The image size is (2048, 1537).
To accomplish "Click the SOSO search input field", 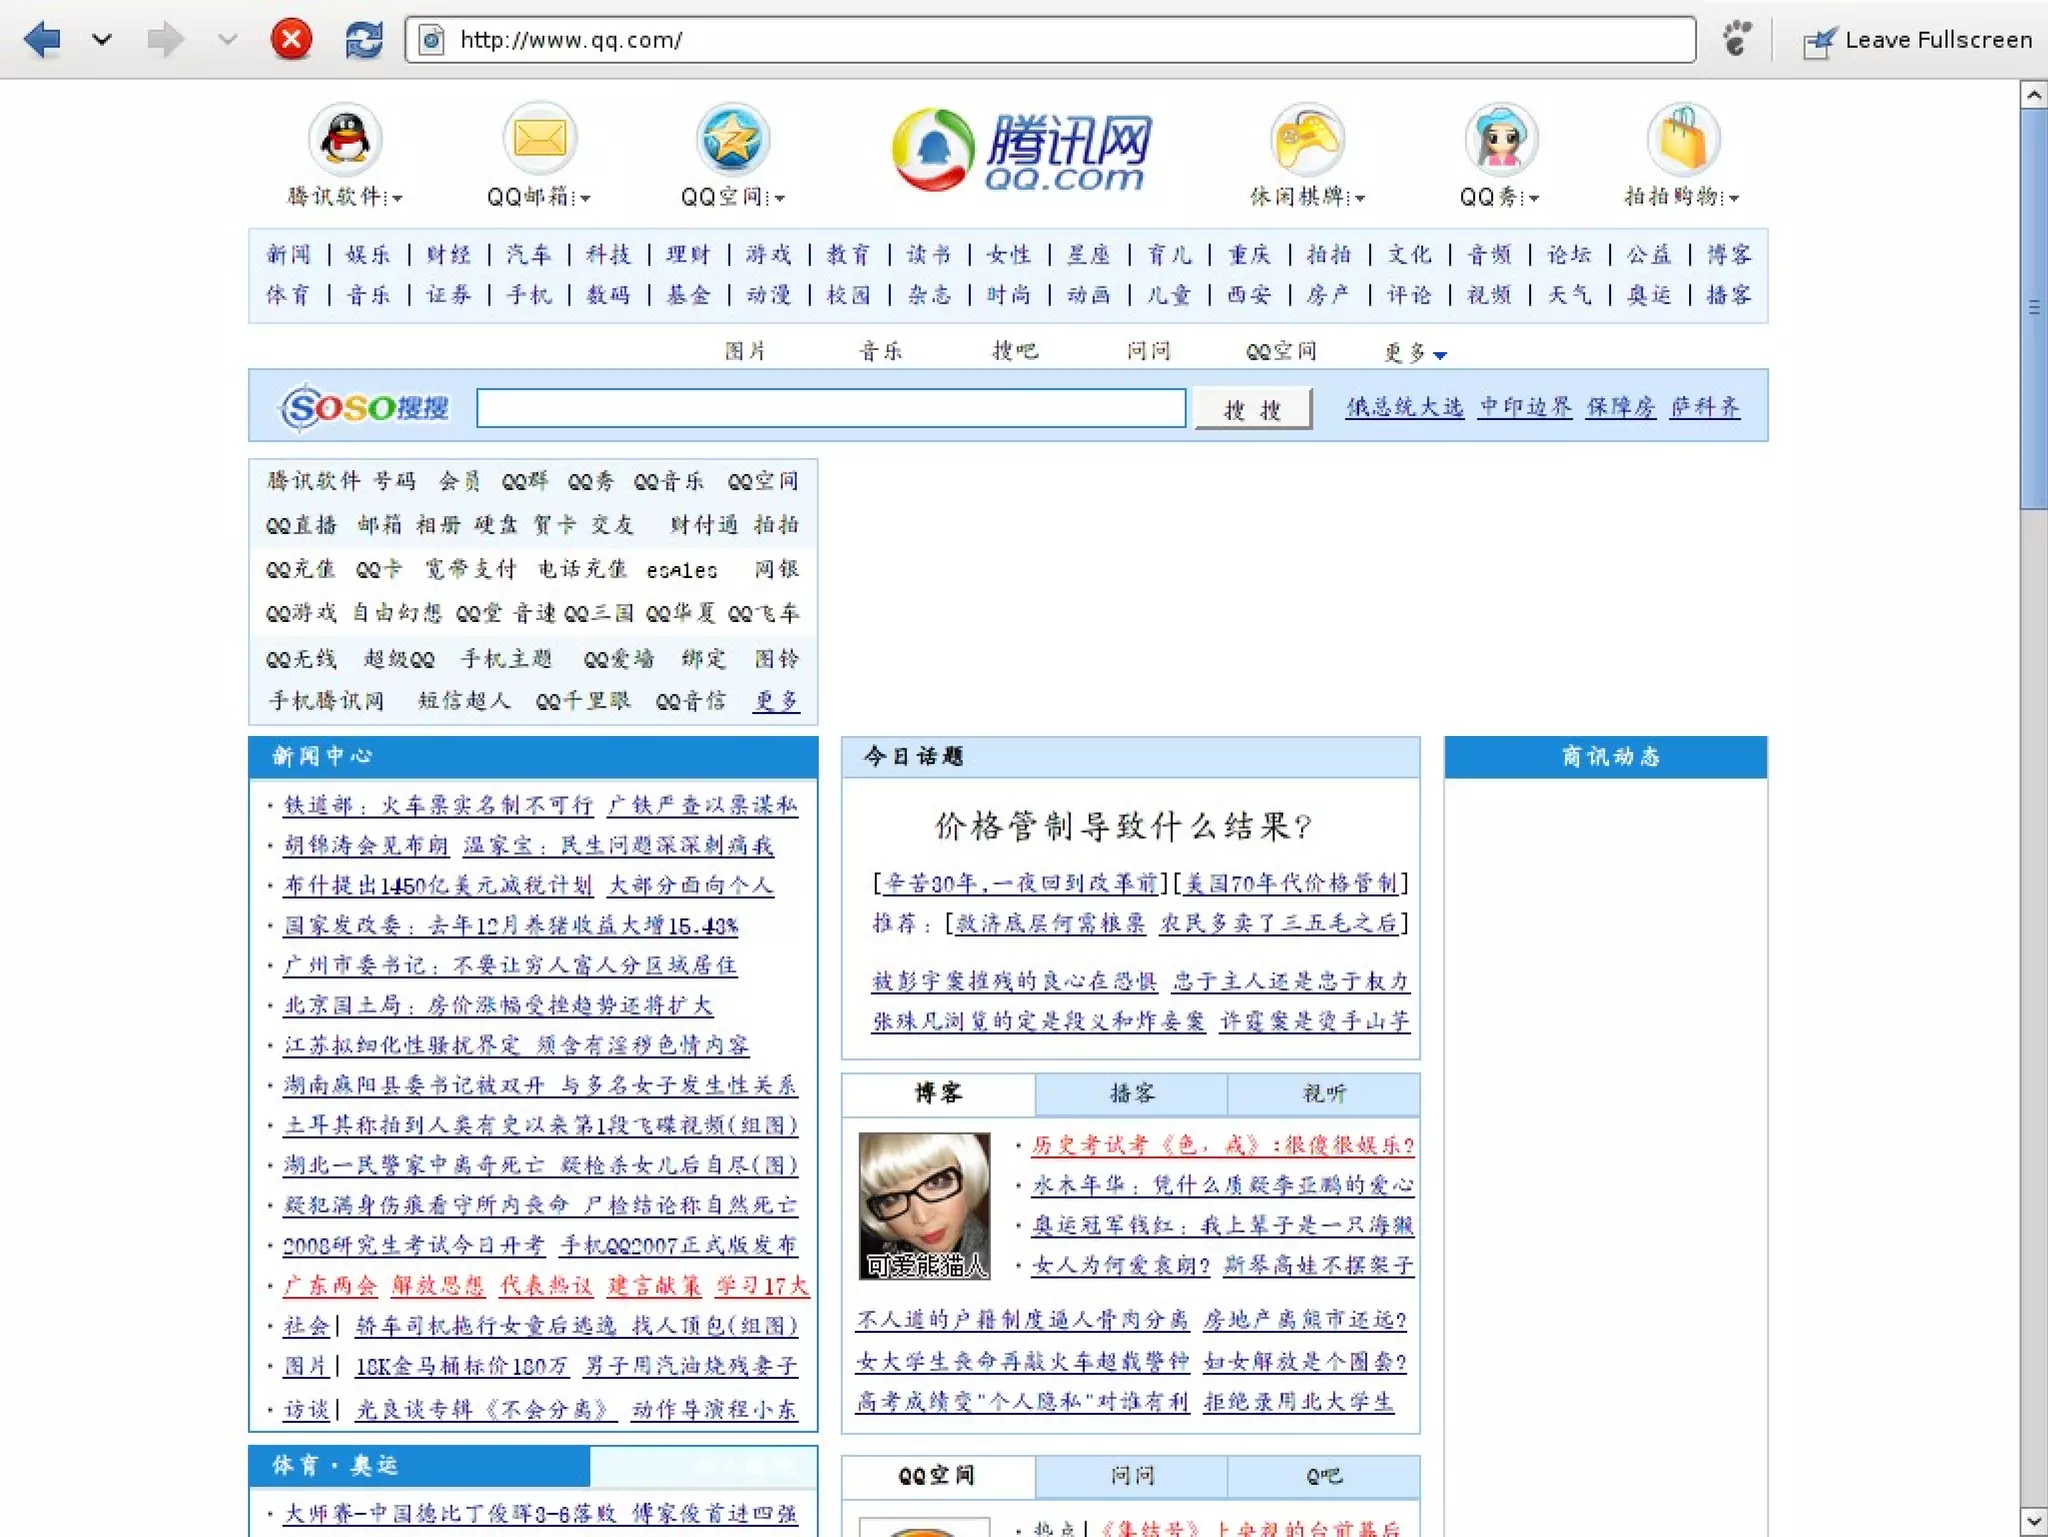I will [830, 408].
